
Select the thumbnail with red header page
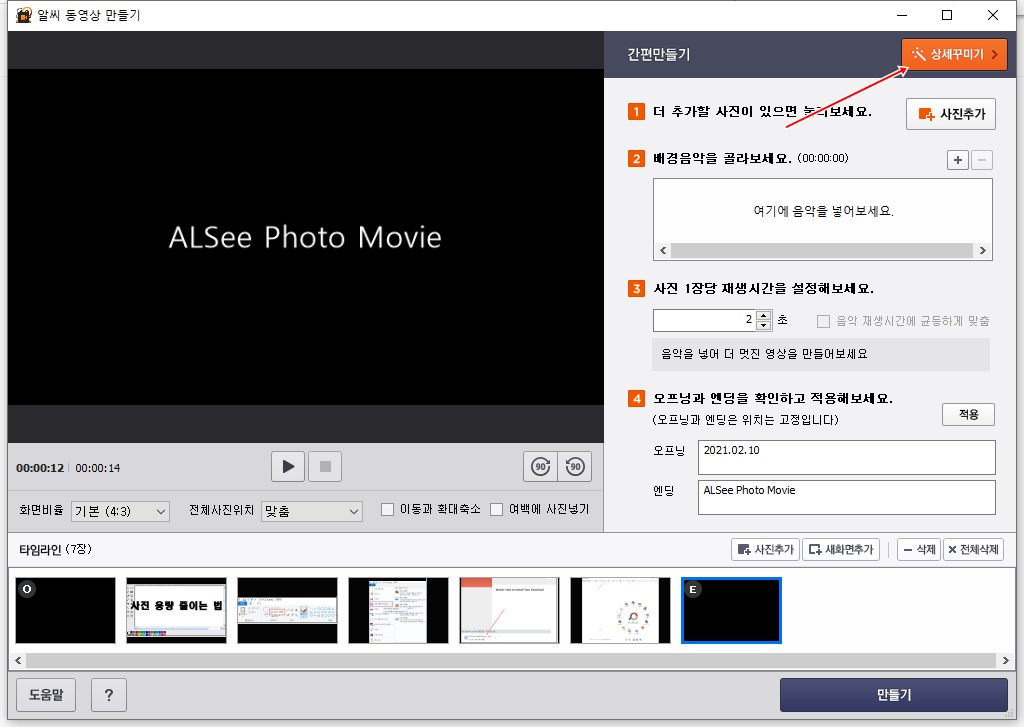(x=509, y=611)
